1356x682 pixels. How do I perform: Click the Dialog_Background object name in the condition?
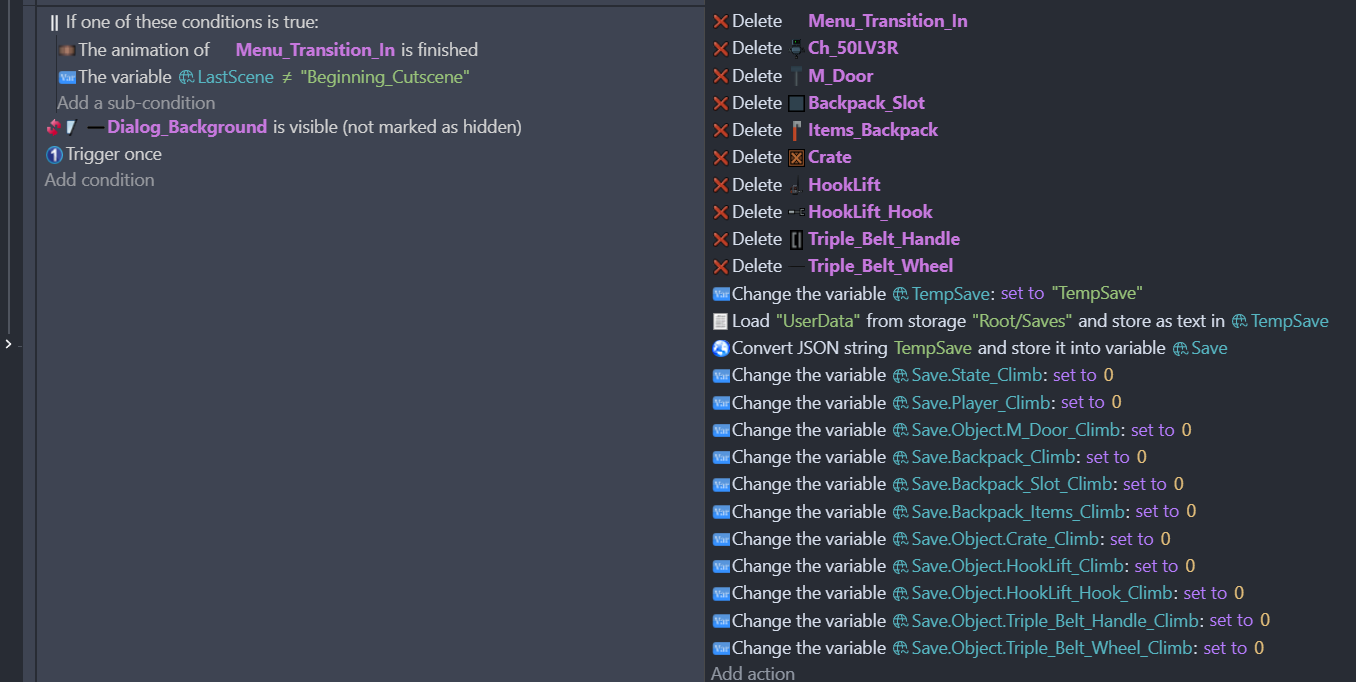pyautogui.click(x=187, y=127)
